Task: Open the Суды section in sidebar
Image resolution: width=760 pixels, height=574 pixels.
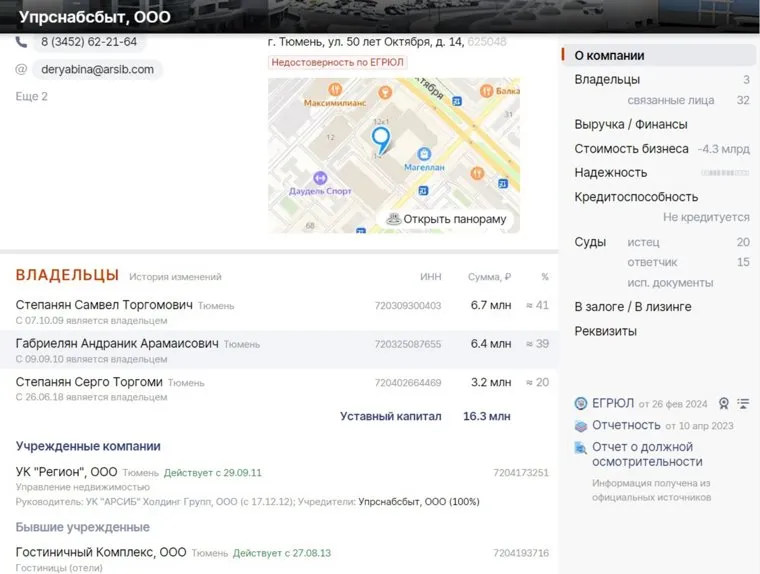Action: pos(590,242)
